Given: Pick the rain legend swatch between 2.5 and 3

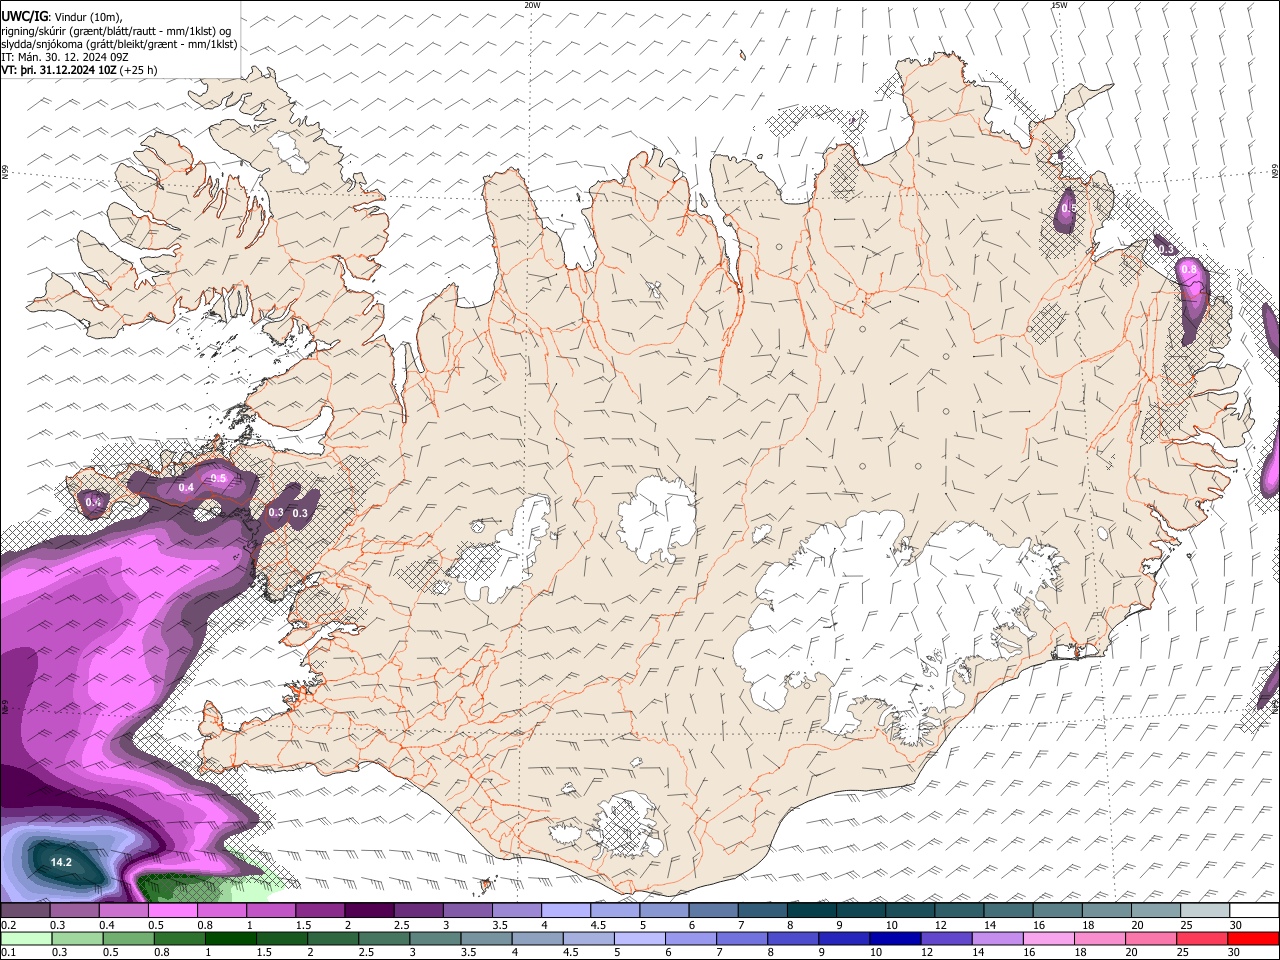Looking at the screenshot, I should (x=384, y=938).
